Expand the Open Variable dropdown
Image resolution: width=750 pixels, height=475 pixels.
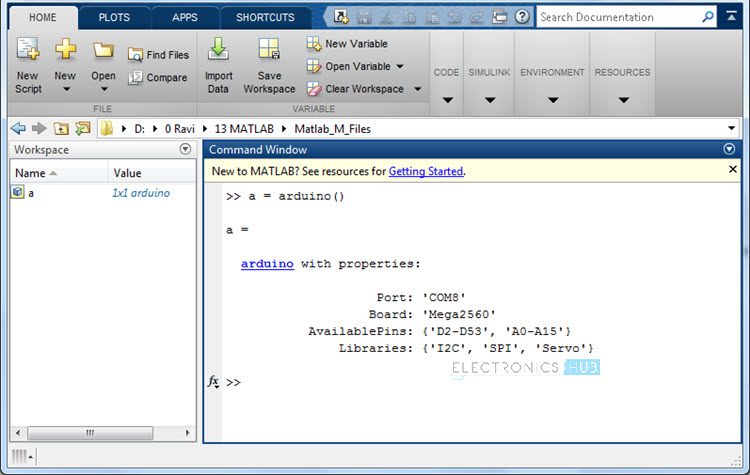[x=400, y=67]
